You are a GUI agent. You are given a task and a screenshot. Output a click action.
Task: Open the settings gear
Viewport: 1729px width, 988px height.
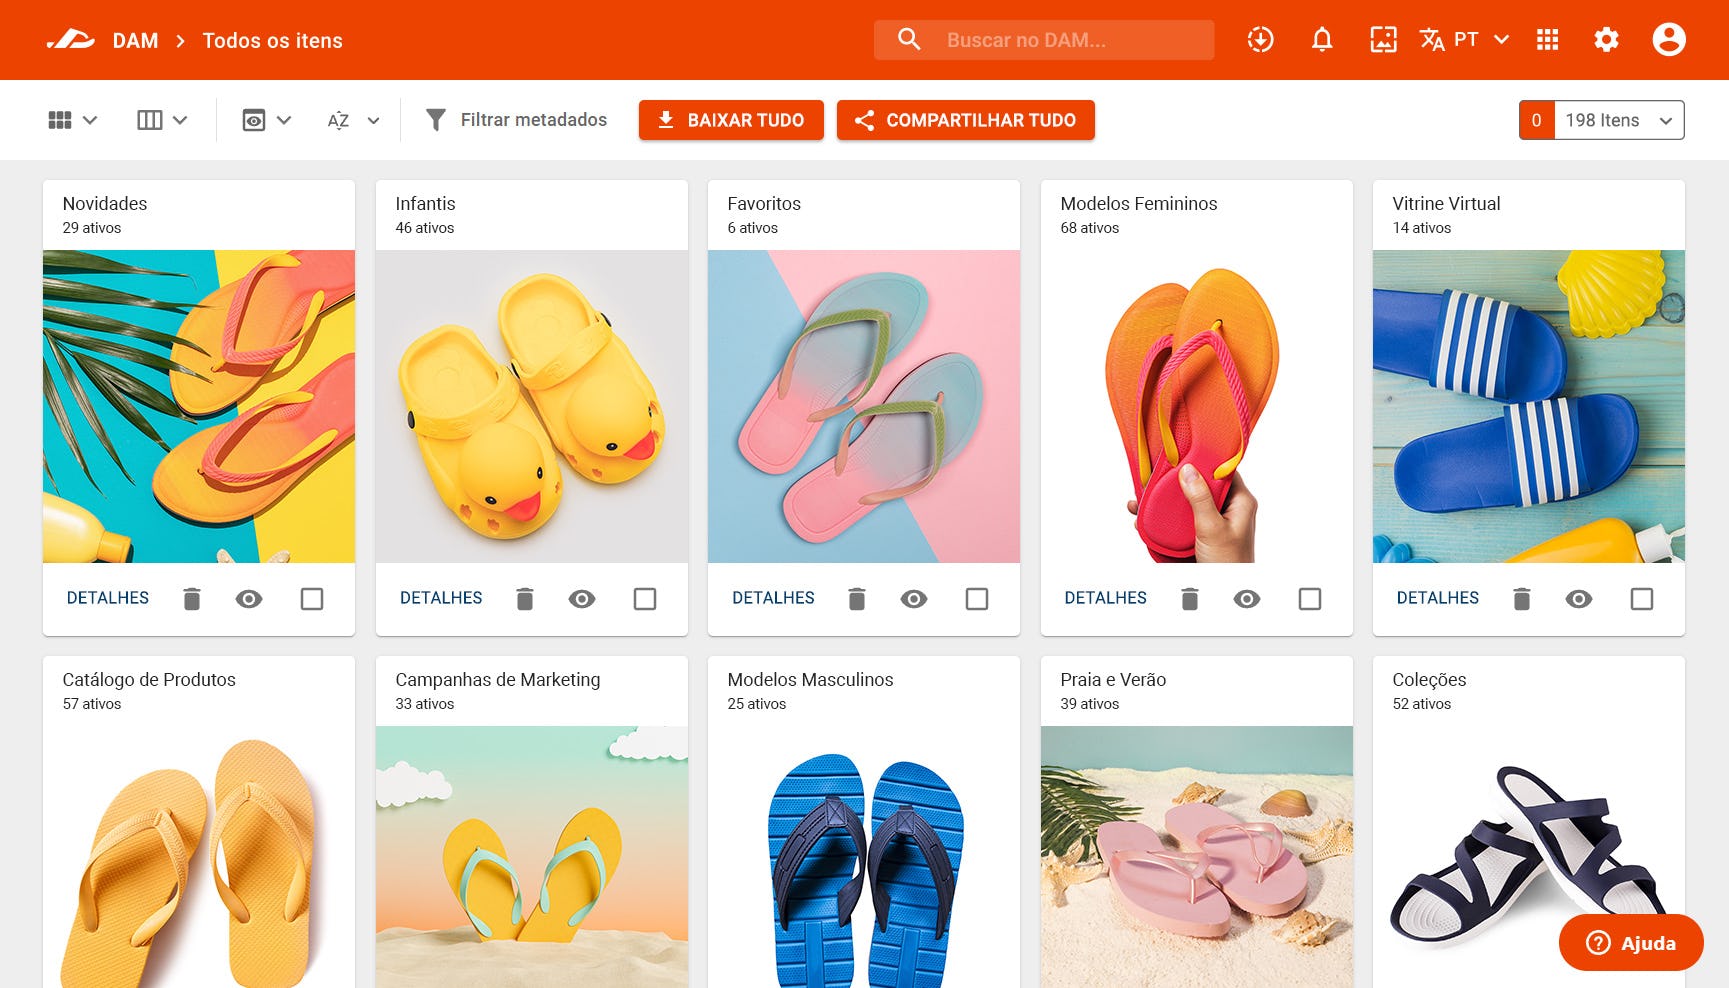(1606, 40)
